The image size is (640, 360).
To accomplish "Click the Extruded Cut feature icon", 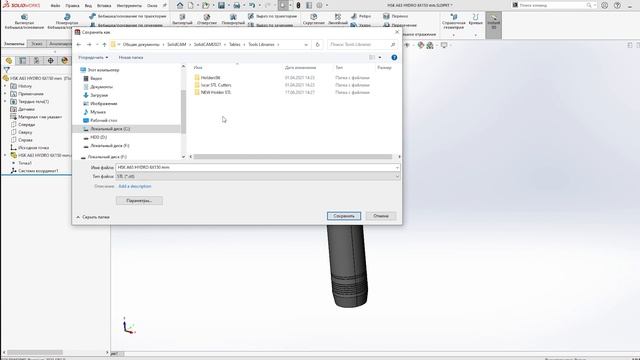I will click(182, 17).
